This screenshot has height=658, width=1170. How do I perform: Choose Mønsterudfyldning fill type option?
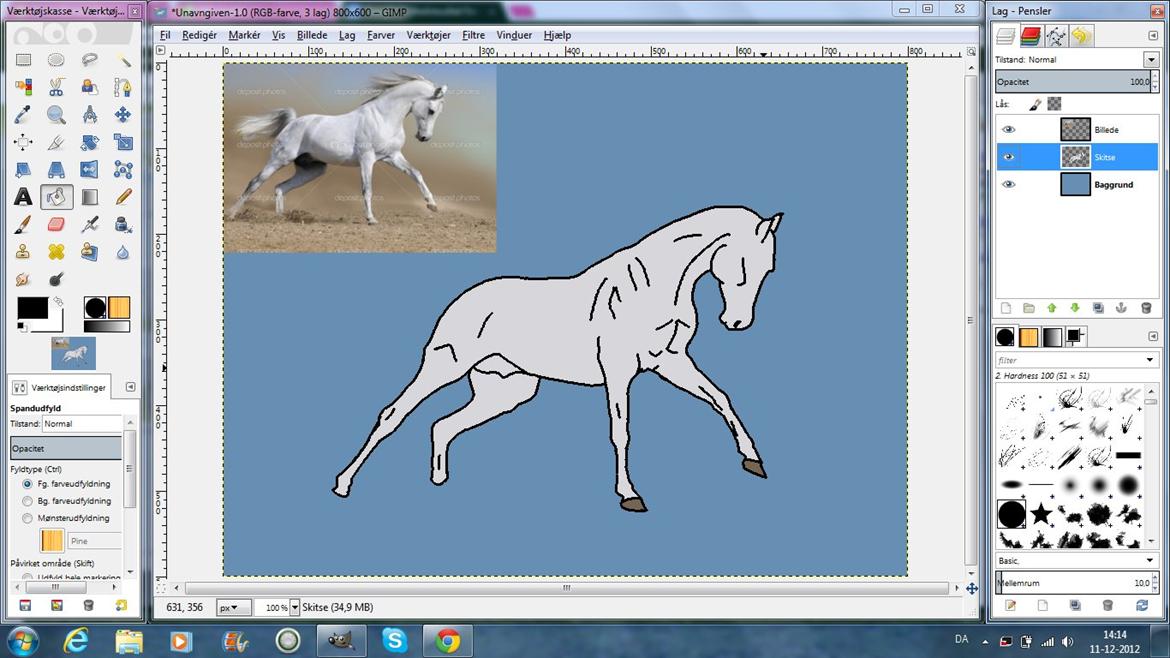tap(27, 518)
